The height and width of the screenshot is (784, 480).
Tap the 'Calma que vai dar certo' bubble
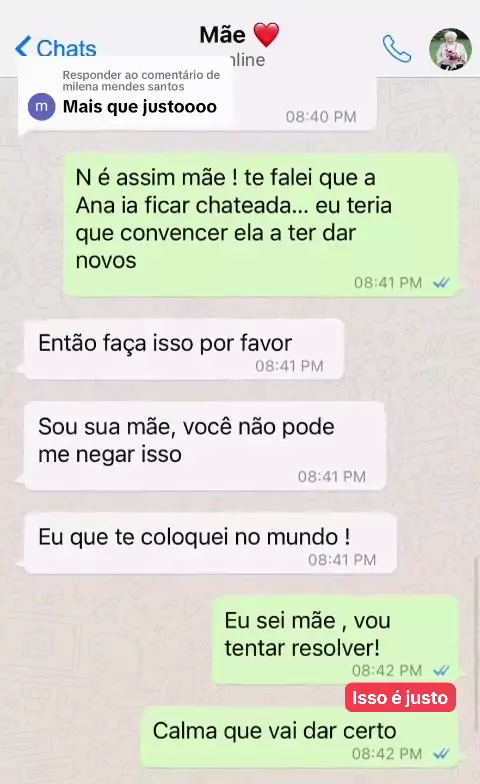(300, 738)
